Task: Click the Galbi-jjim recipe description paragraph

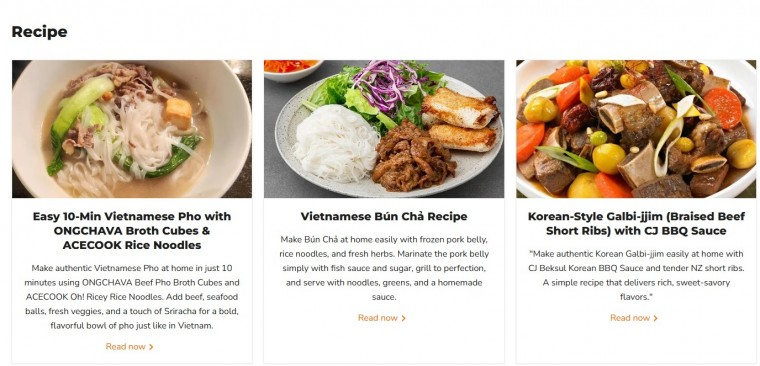Action: click(636, 275)
